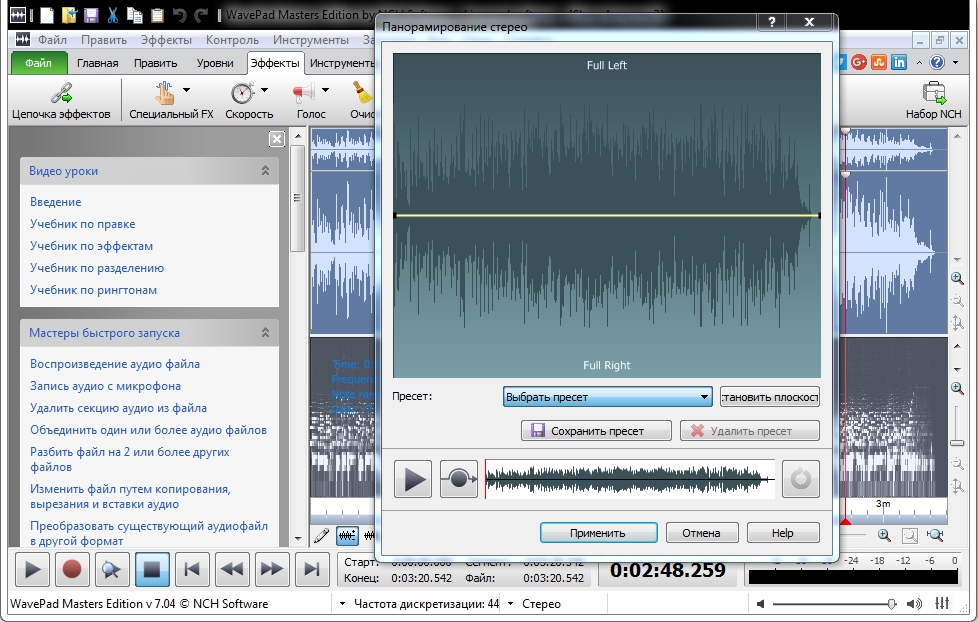Click the yellow panning envelope line
This screenshot has height=622, width=978.
coord(607,216)
